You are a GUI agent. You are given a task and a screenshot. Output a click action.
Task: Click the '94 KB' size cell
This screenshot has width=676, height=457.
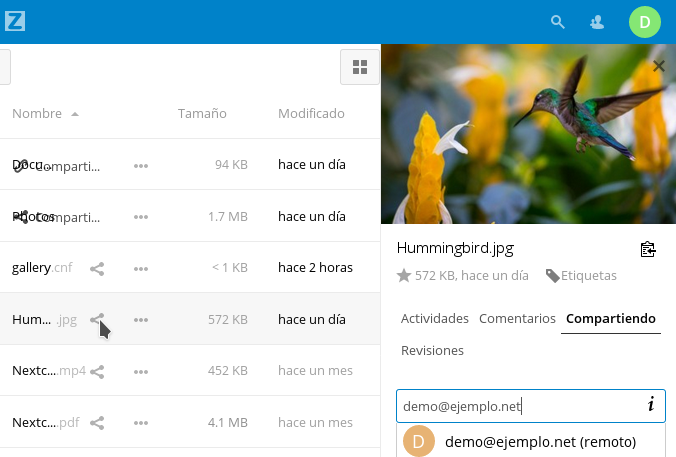point(231,165)
